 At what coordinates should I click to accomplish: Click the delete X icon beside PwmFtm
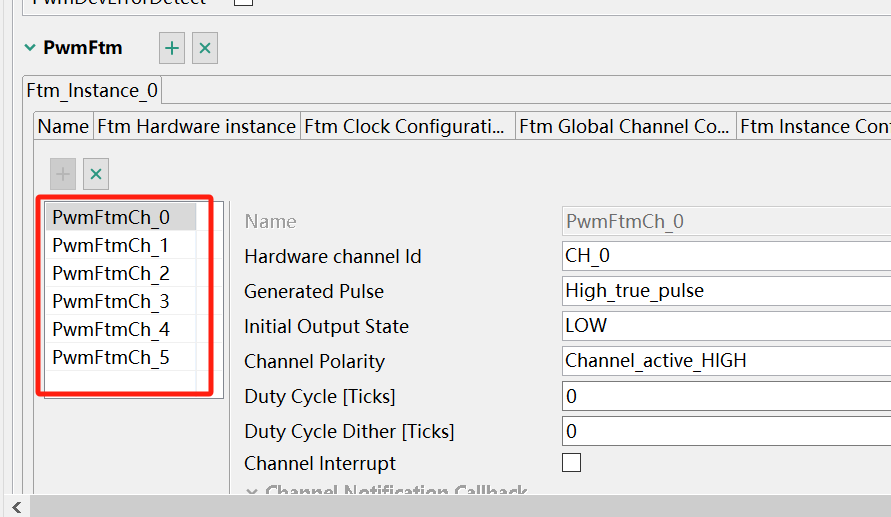[x=205, y=48]
